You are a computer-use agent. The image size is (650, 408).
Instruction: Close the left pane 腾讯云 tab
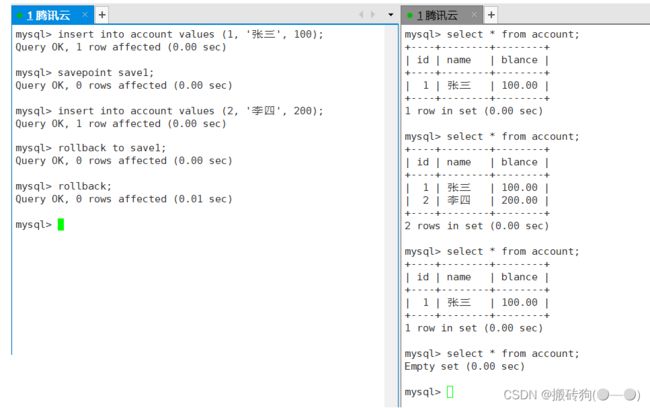coord(85,15)
